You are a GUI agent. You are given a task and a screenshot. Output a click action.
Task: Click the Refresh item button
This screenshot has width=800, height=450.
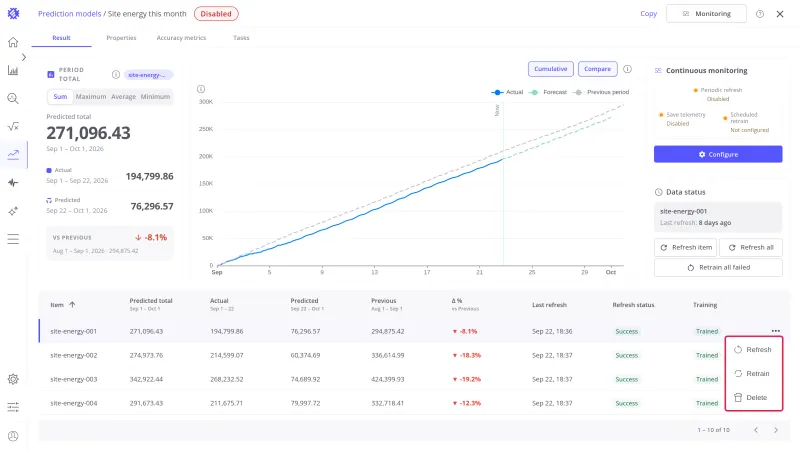[685, 247]
